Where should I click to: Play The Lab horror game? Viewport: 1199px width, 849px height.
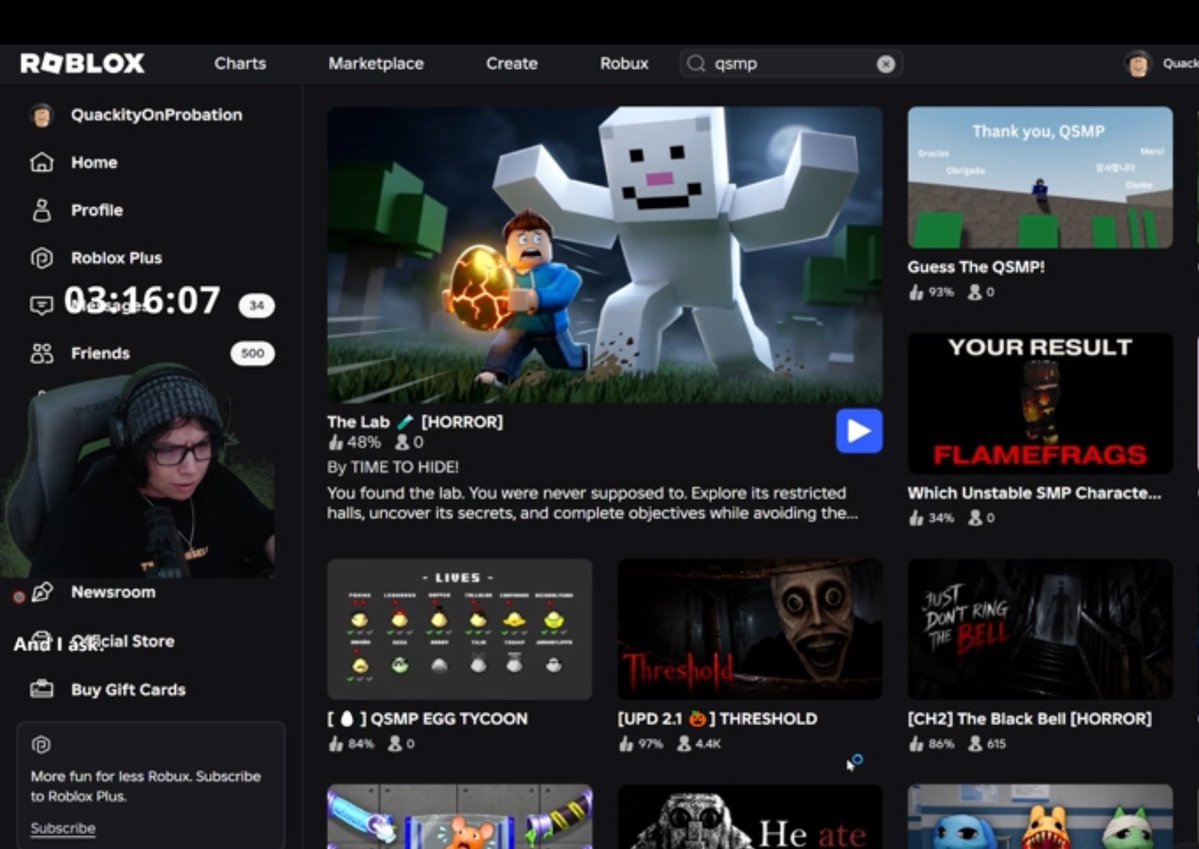[859, 431]
